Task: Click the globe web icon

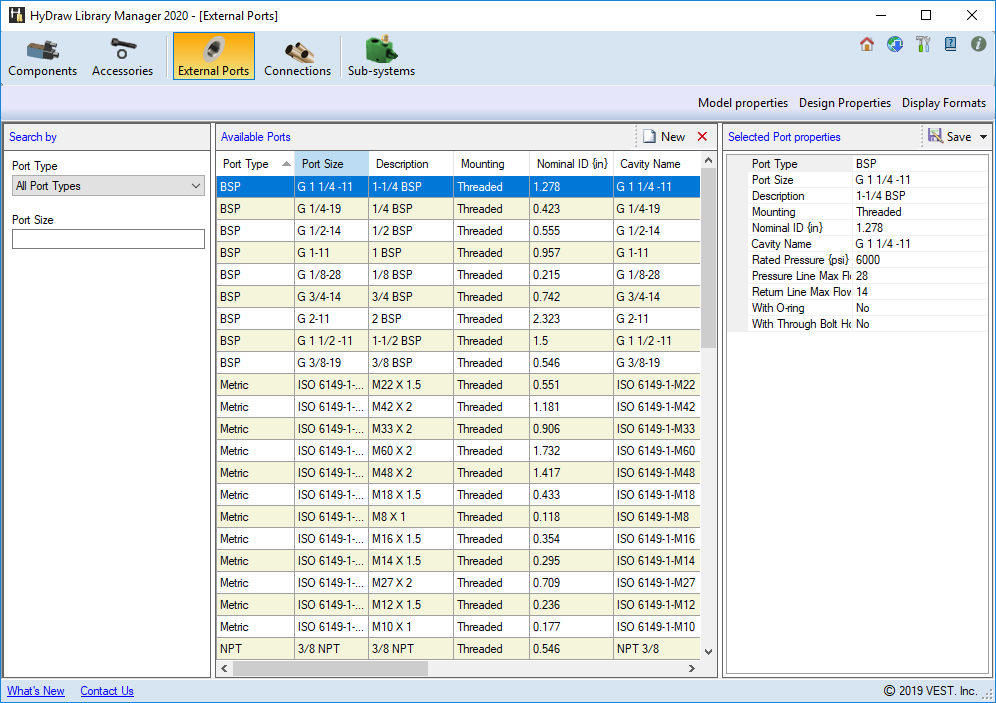Action: pos(895,44)
